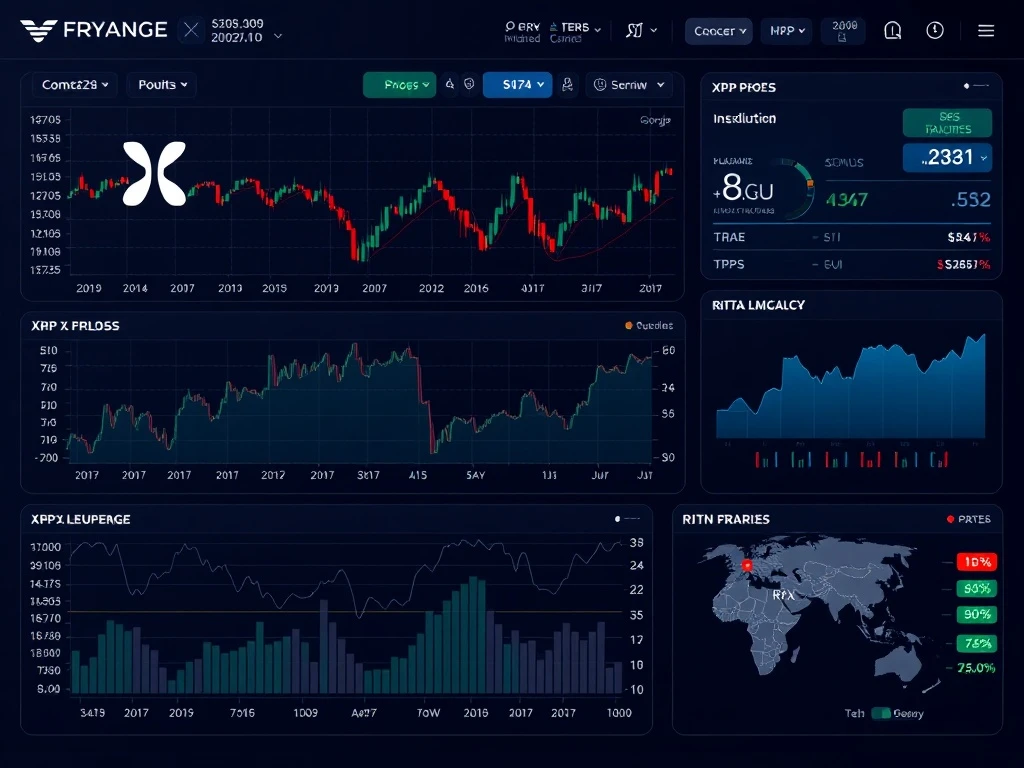The image size is (1024, 768).
Task: Click the red map marker on Europe
Action: tap(747, 566)
